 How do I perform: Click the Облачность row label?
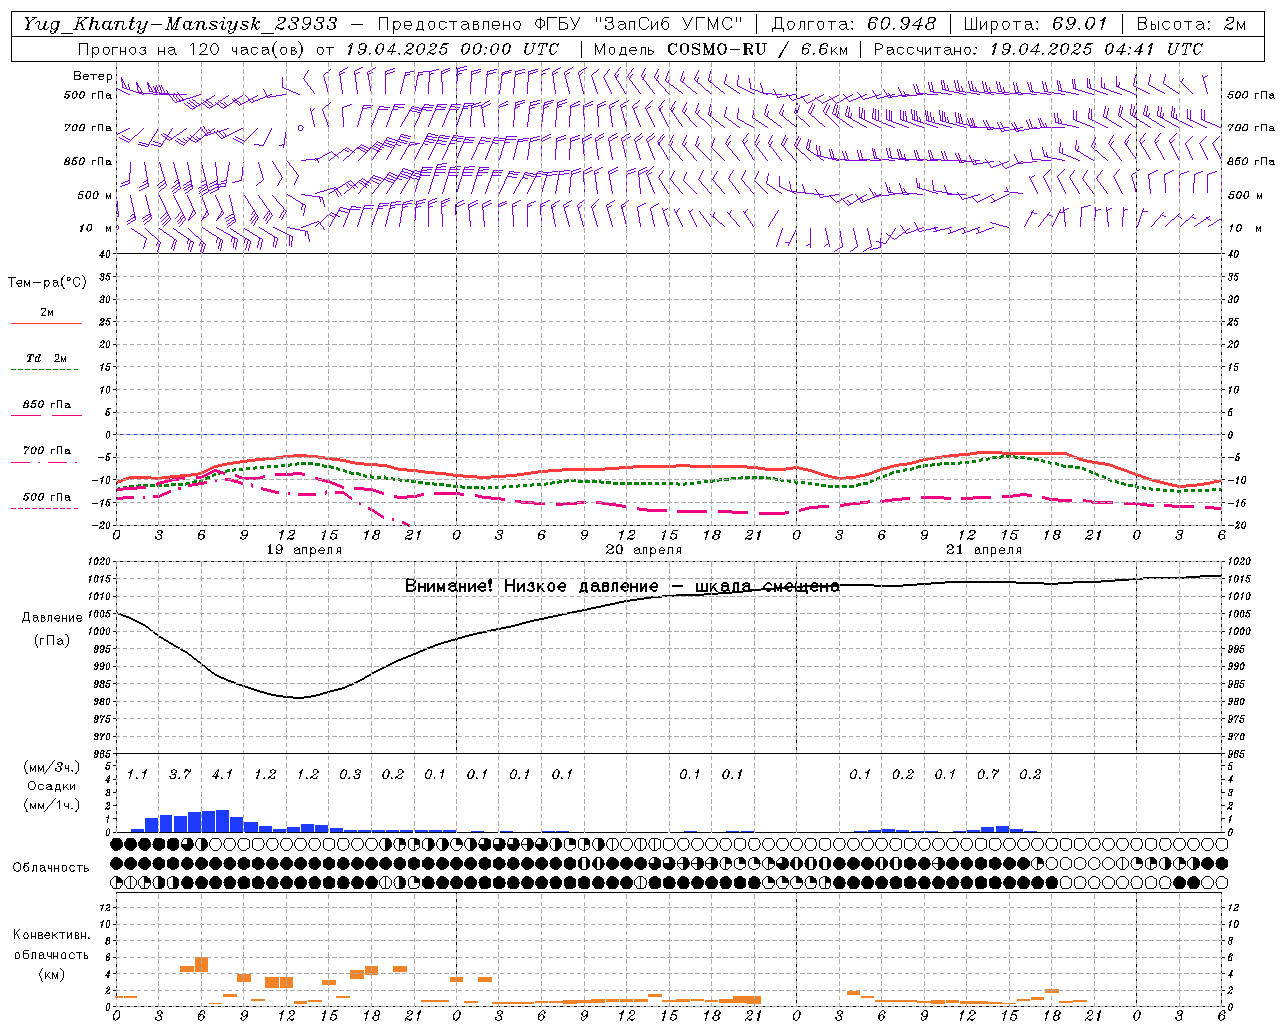pyautogui.click(x=51, y=868)
